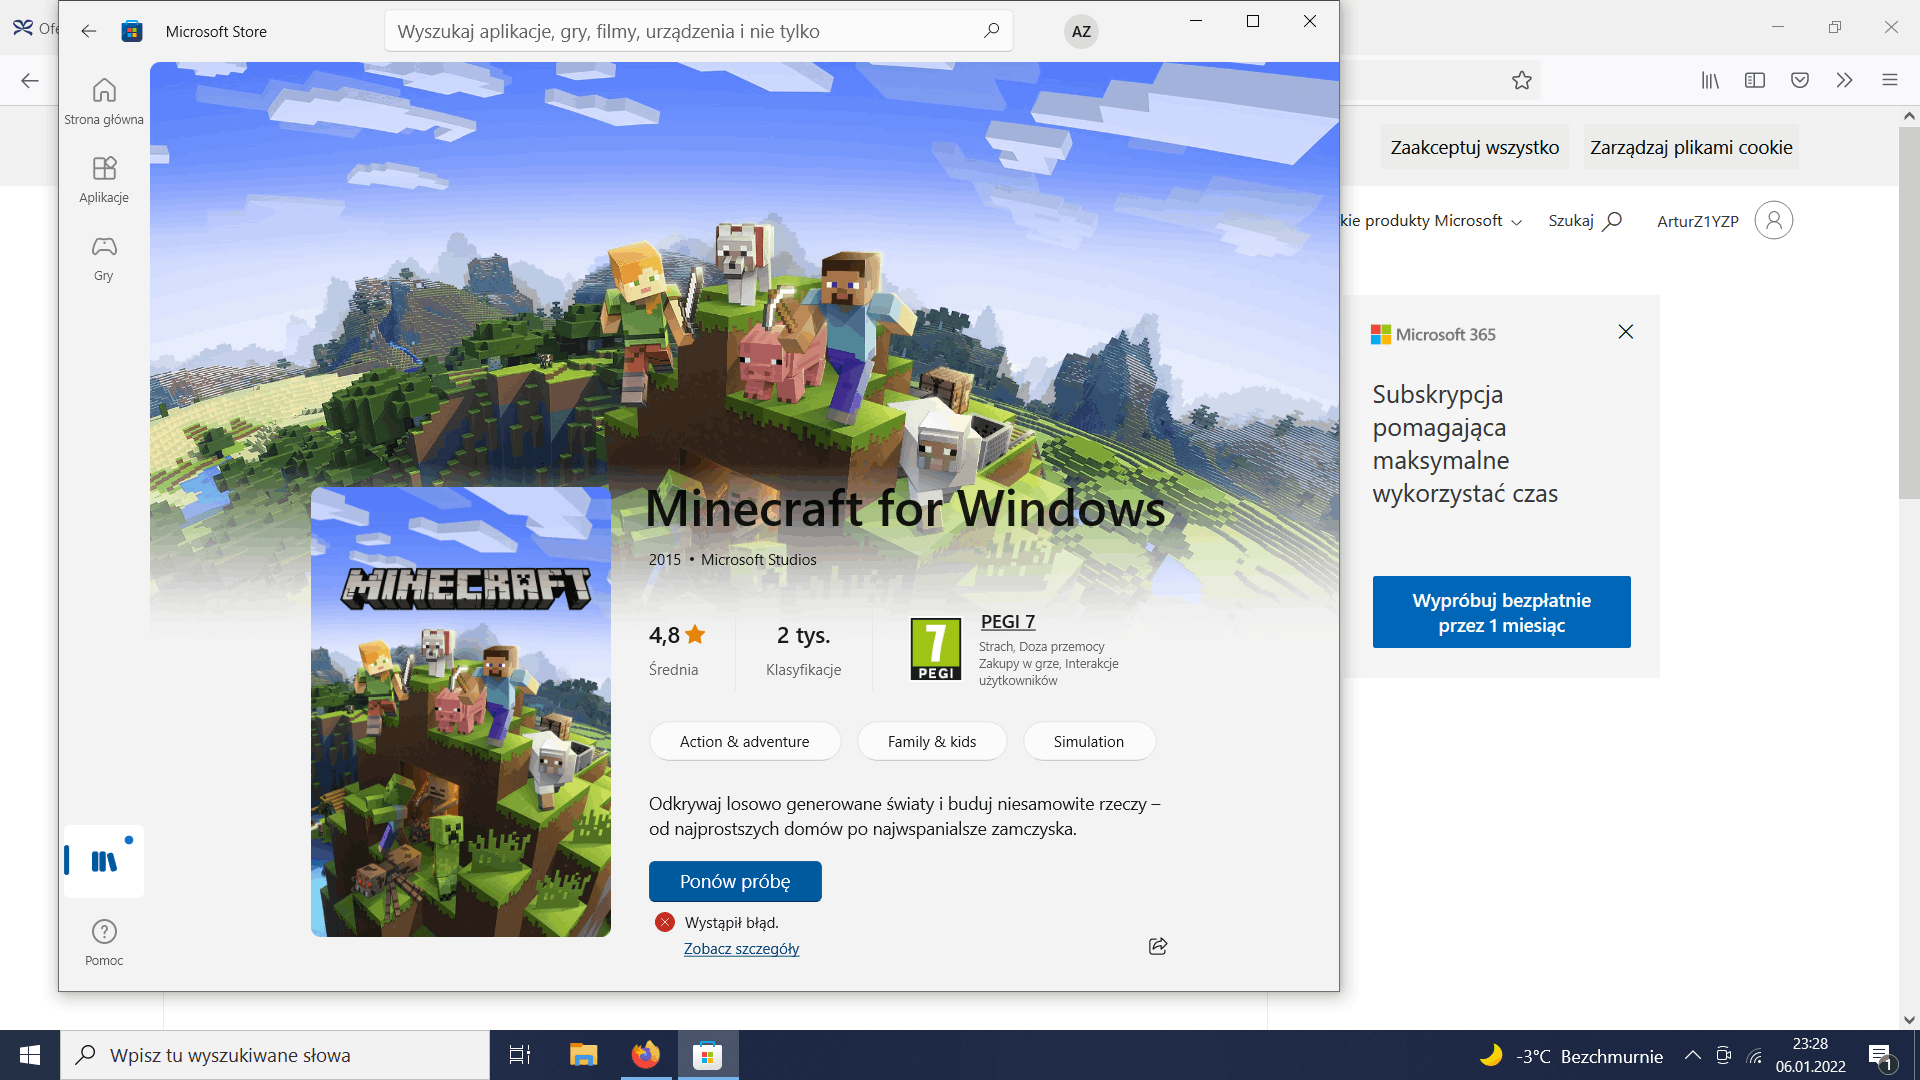Open Pomoc help in sidebar
This screenshot has width=1920, height=1080.
[104, 943]
